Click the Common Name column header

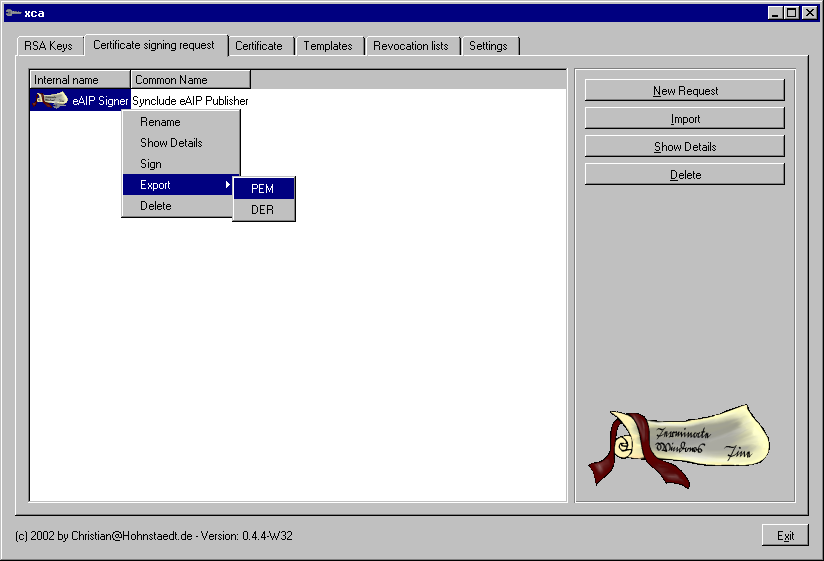click(x=190, y=79)
